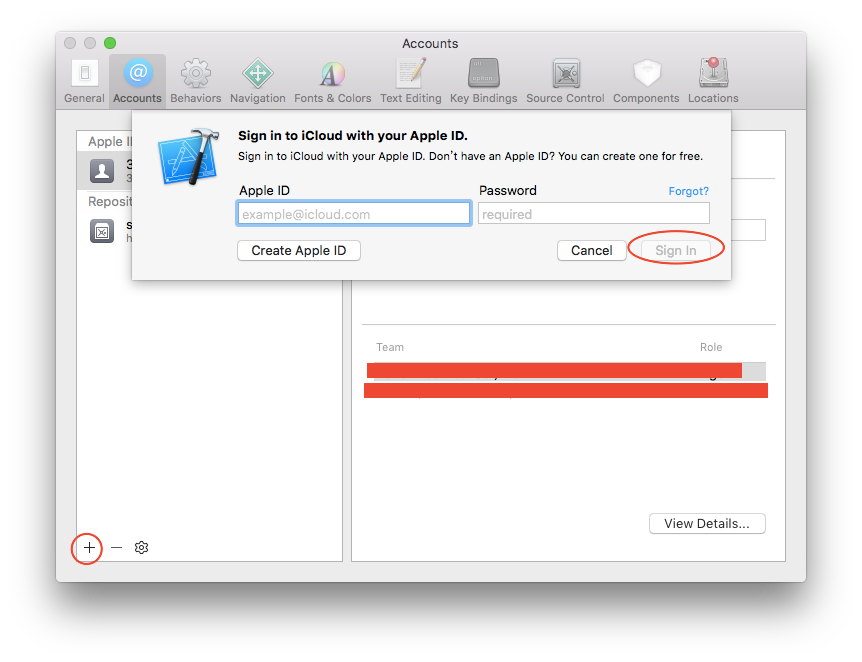
Task: Click the Apple ID email input field
Action: pos(353,213)
